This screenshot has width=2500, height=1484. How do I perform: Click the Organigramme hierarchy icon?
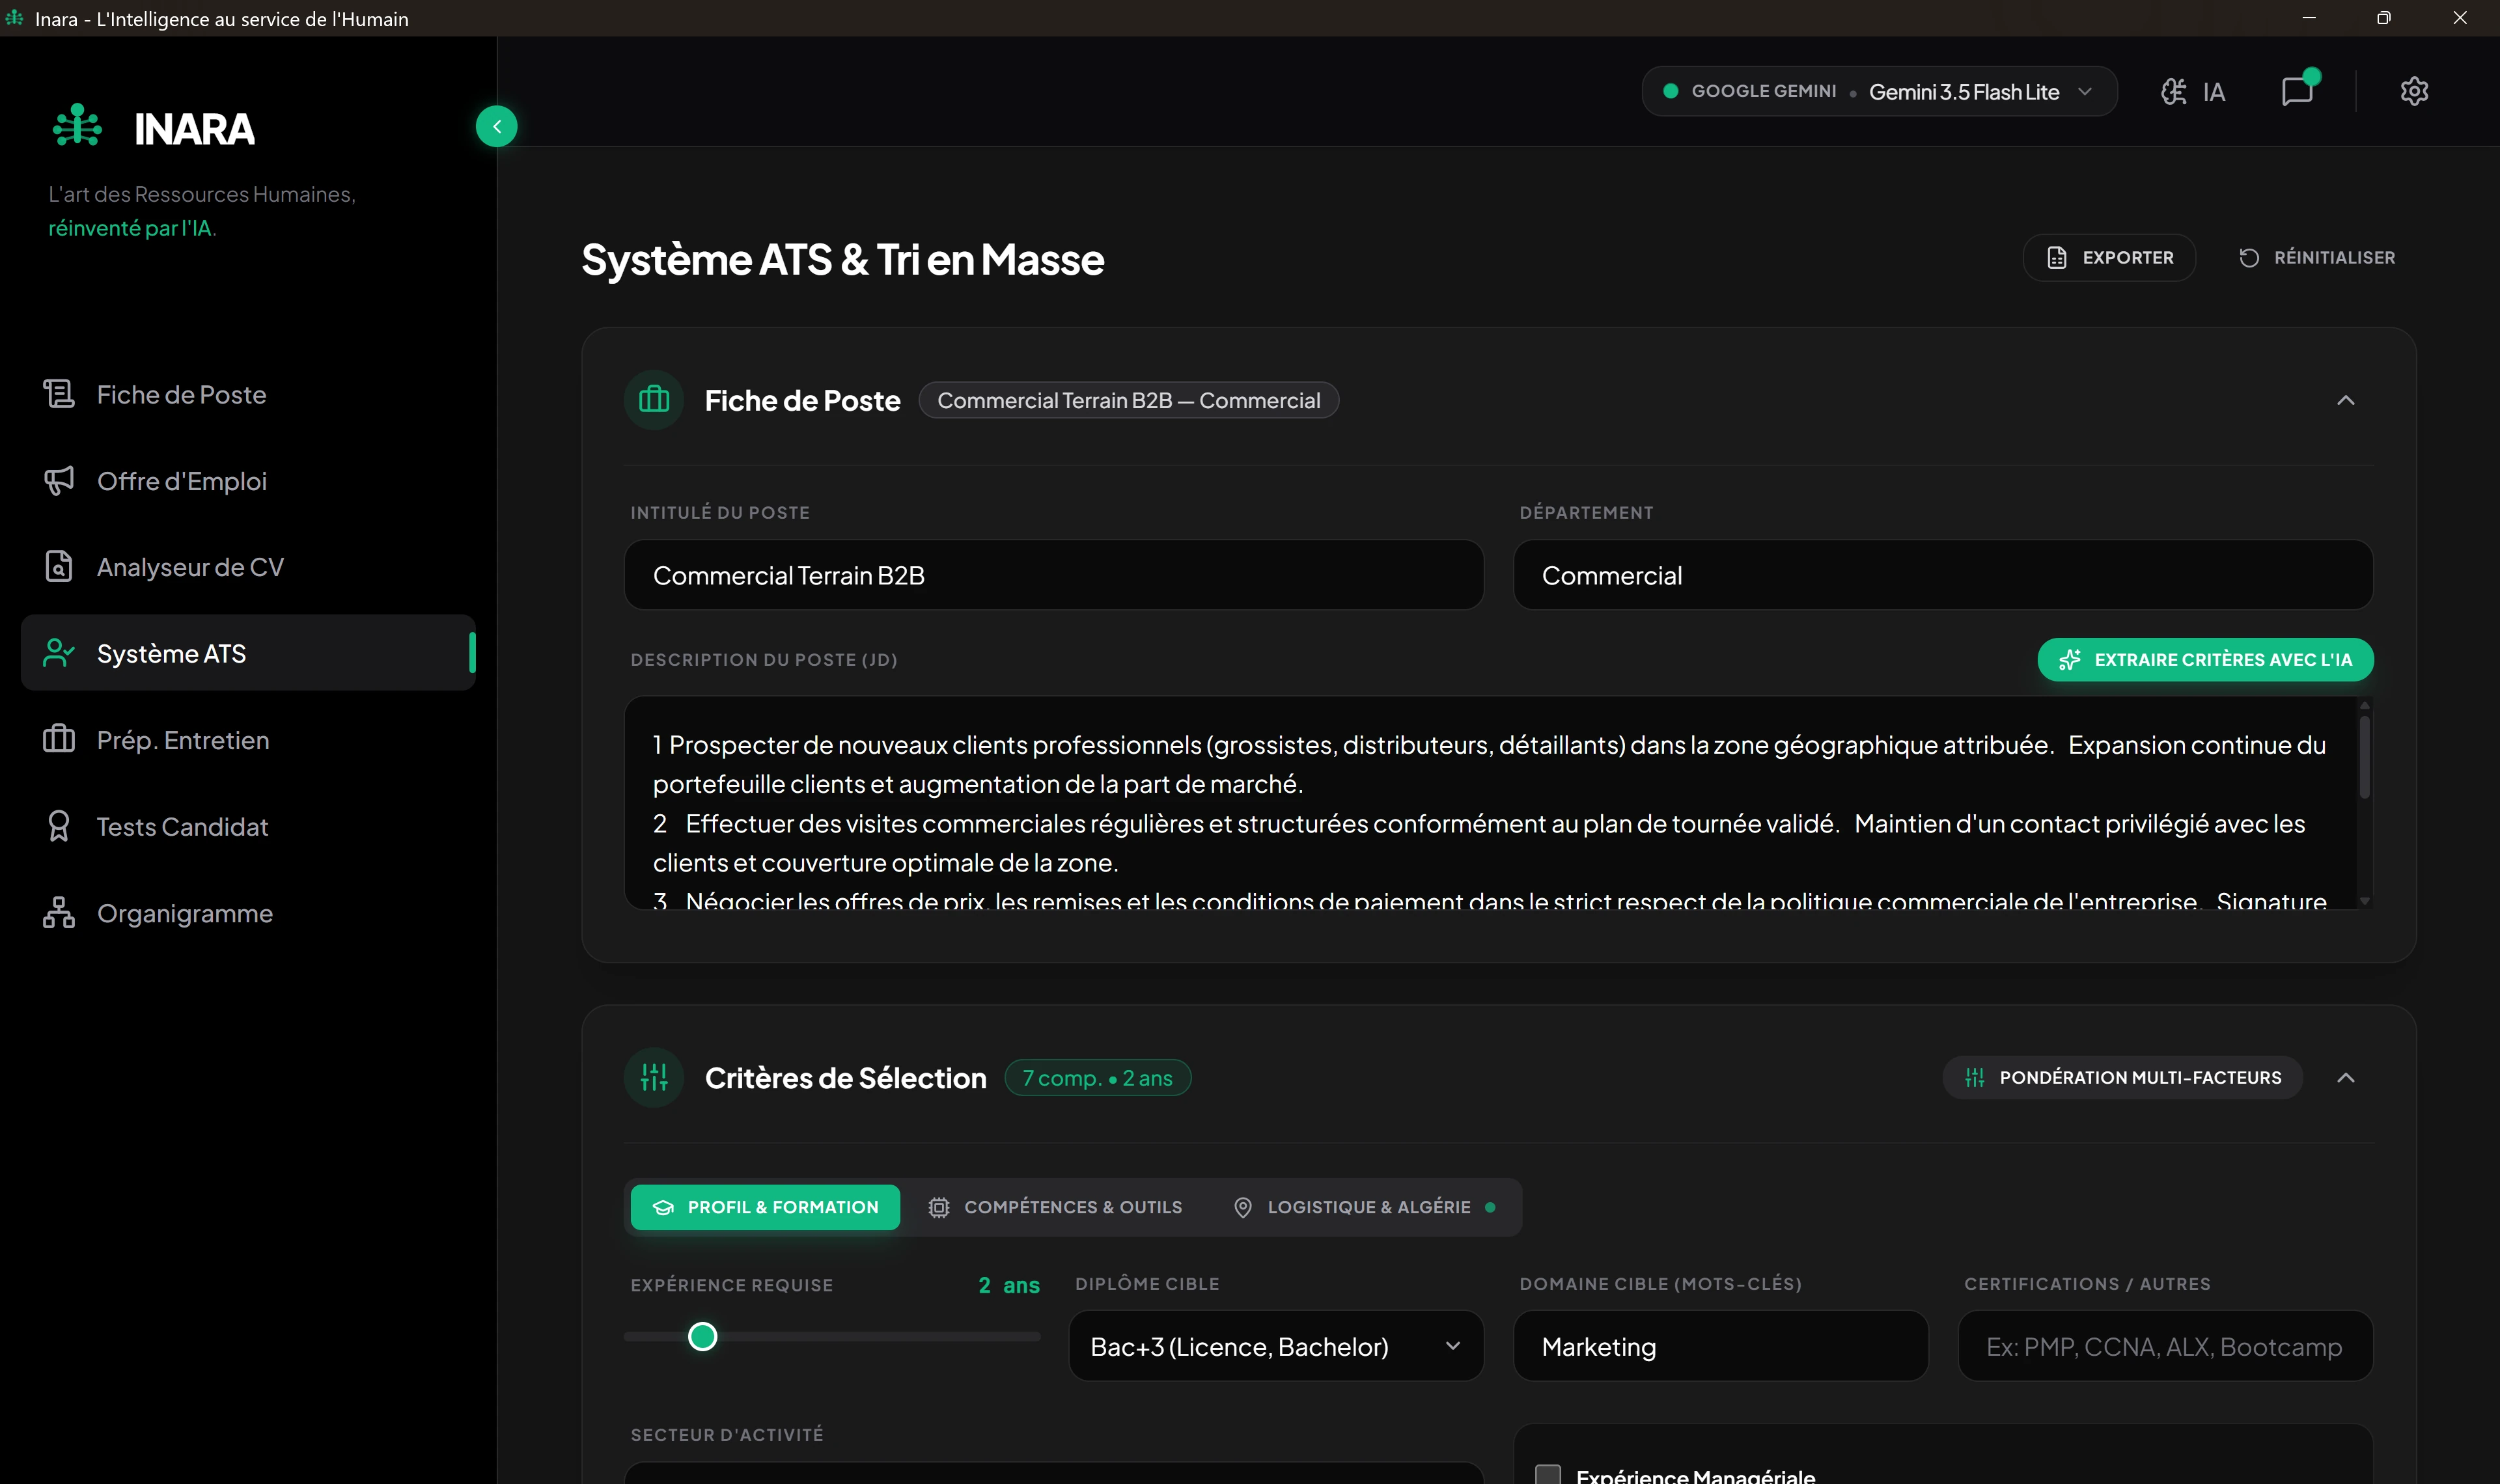pos(59,912)
